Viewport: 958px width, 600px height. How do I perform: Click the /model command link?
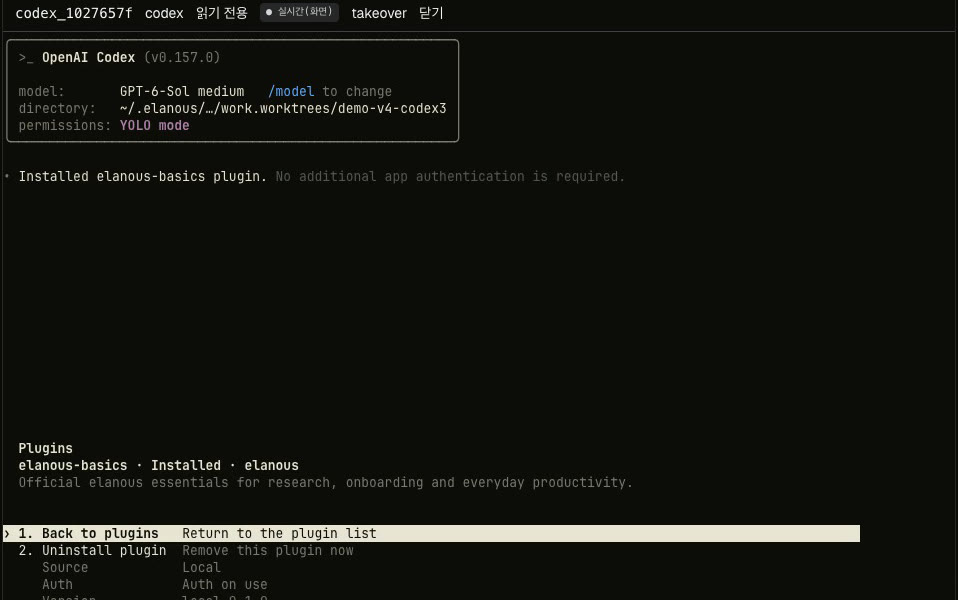pos(291,91)
